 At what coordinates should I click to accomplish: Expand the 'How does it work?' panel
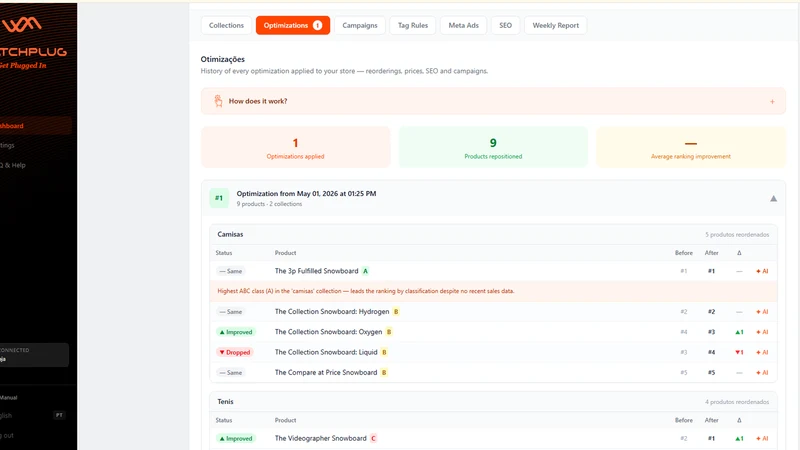coord(493,101)
